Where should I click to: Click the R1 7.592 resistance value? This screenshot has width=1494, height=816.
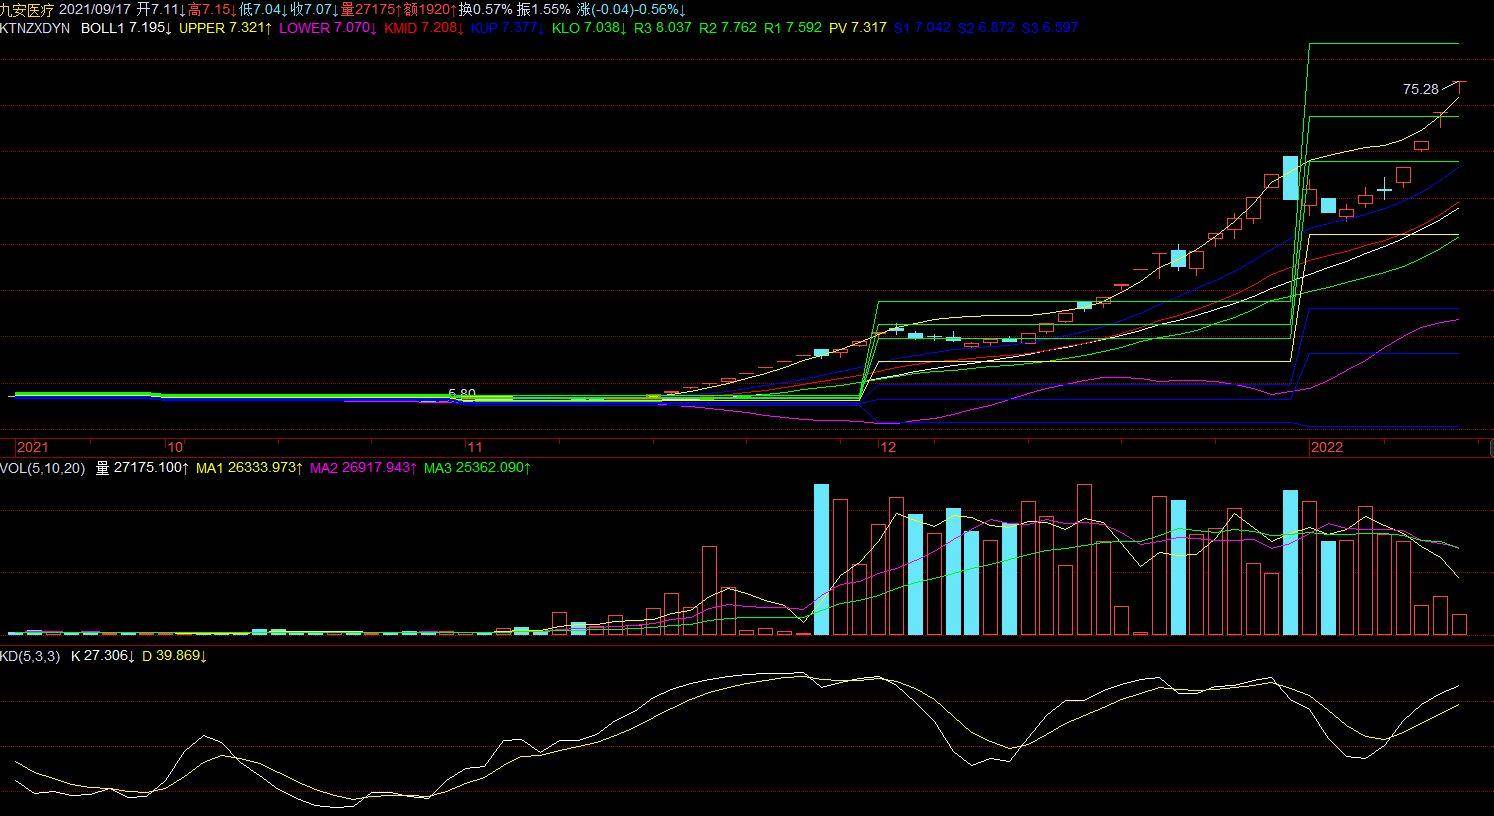click(793, 28)
